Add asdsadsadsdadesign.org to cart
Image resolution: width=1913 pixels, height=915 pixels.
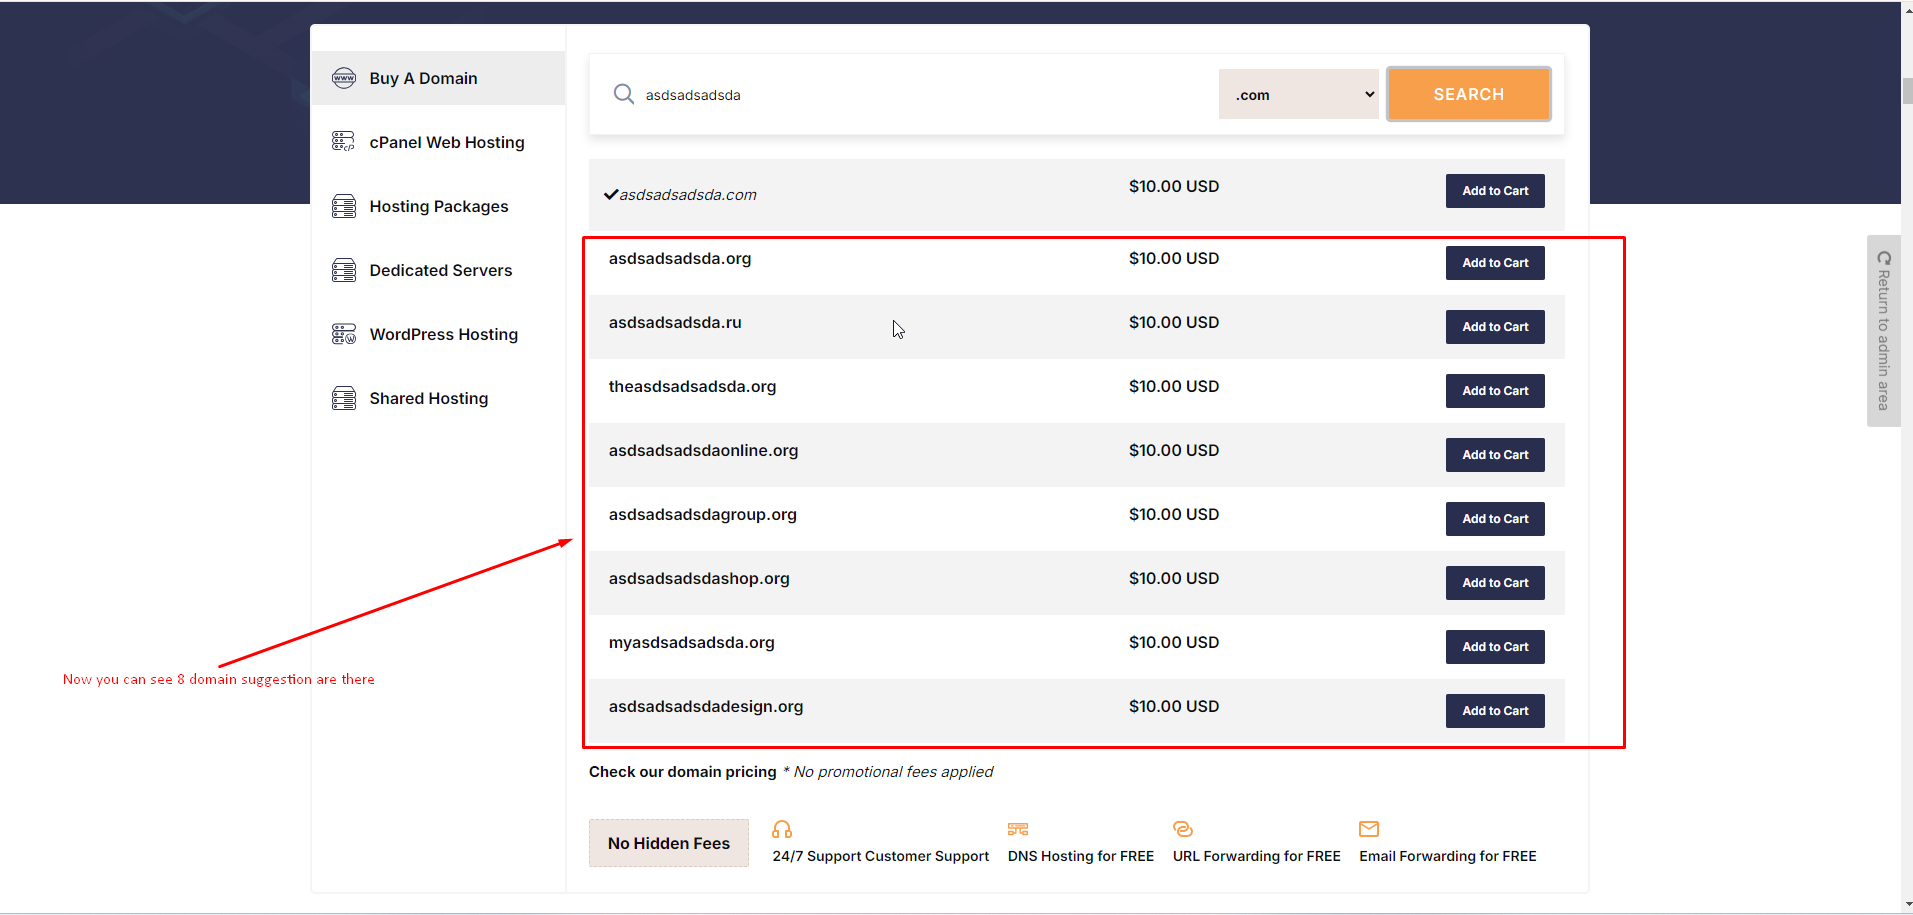tap(1495, 711)
